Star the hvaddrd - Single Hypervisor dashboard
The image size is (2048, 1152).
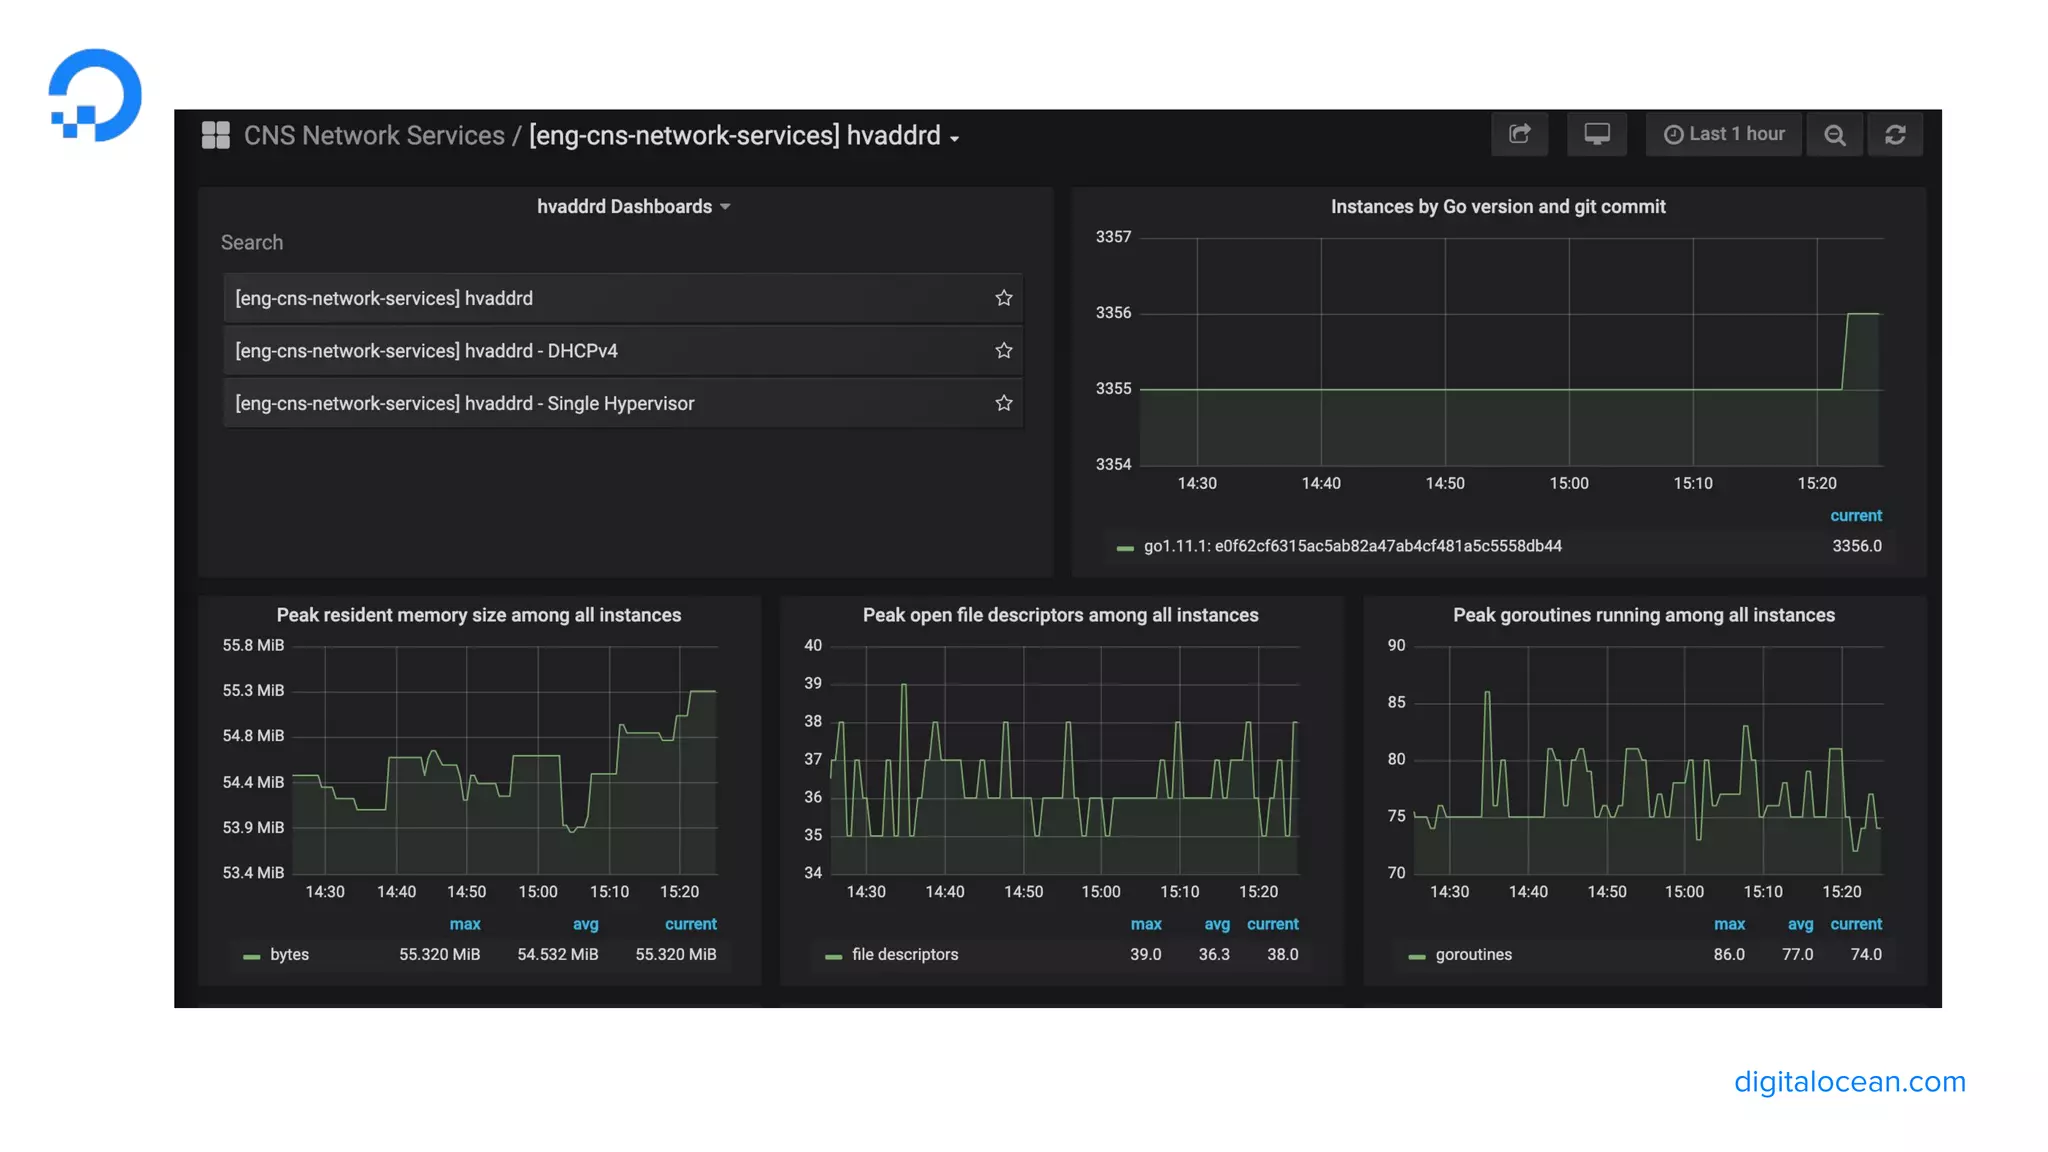(1003, 403)
